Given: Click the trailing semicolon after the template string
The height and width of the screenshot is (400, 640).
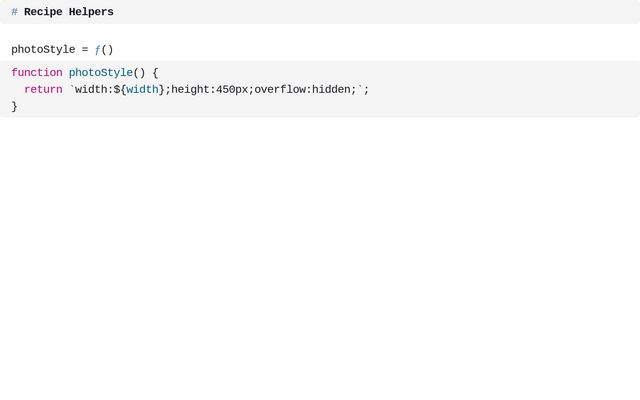Looking at the screenshot, I should click(x=367, y=89).
